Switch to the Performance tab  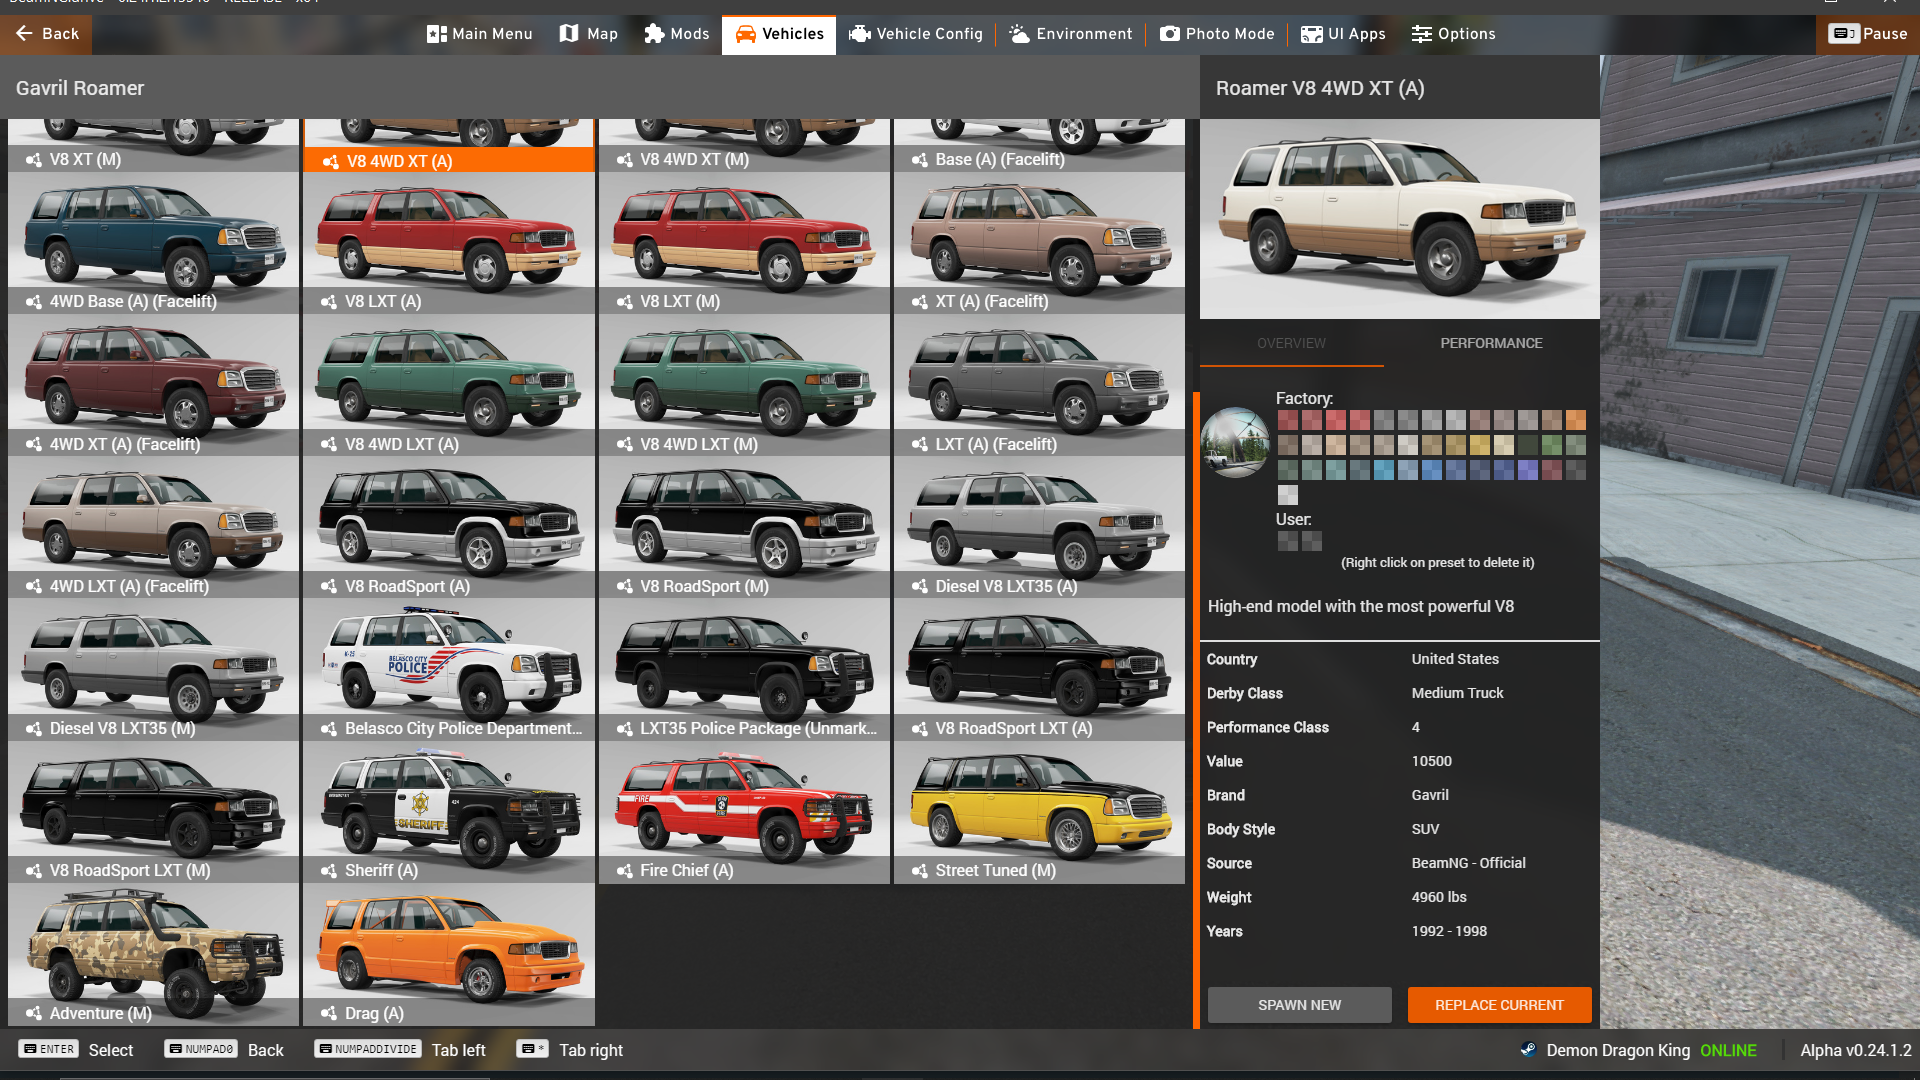click(x=1491, y=343)
